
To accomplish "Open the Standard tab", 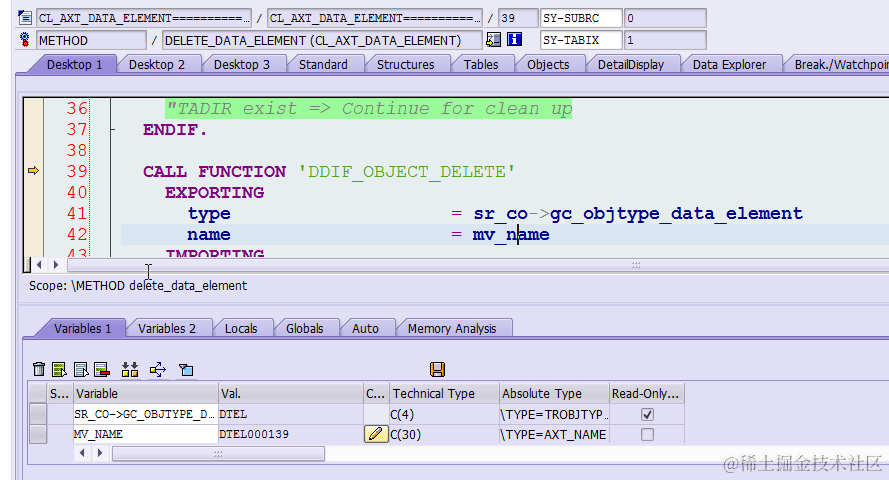I will coord(323,65).
